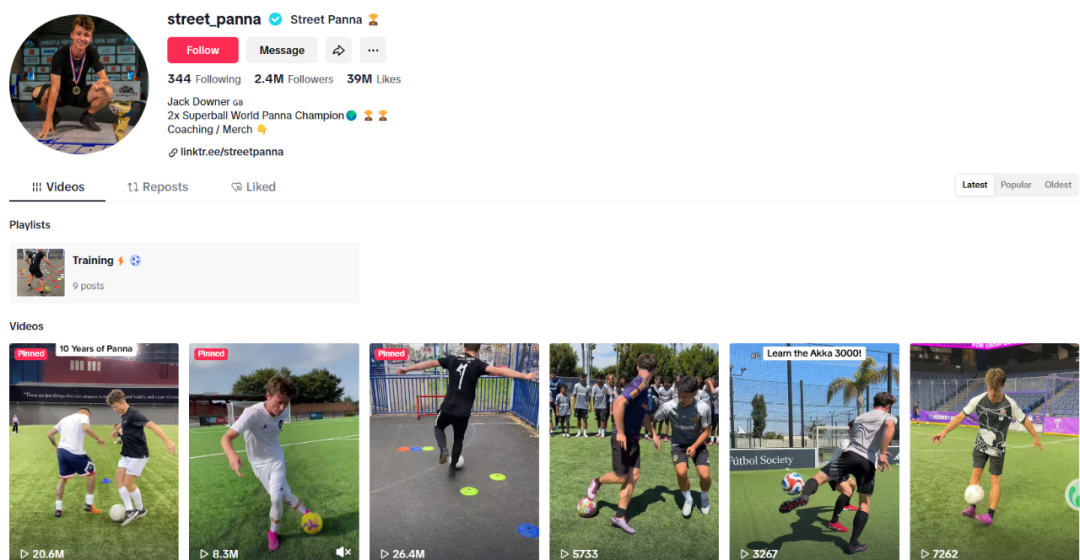Select the Popular sort option
The image size is (1080, 560).
(x=1015, y=185)
